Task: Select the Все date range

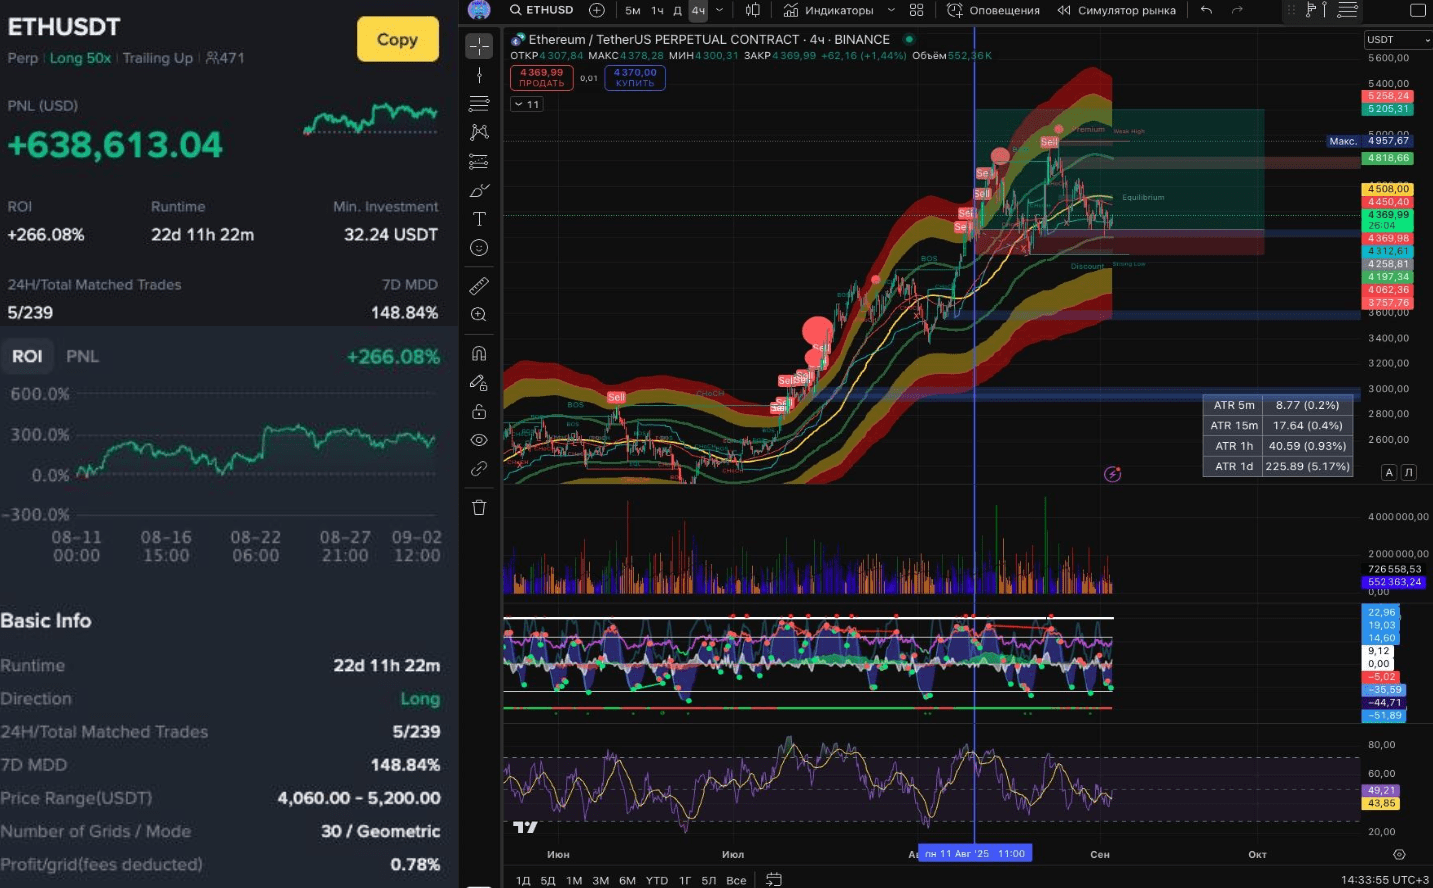Action: point(736,880)
